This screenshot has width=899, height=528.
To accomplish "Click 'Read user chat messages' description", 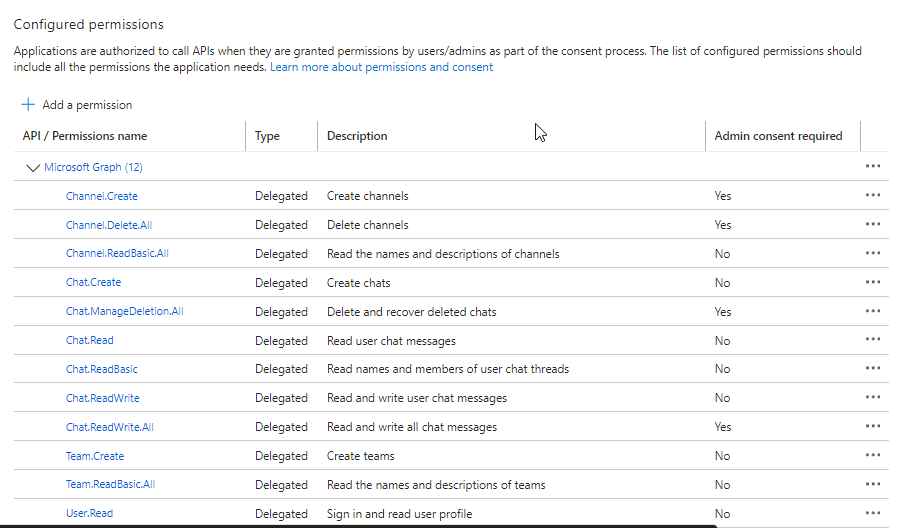I will pyautogui.click(x=391, y=341).
